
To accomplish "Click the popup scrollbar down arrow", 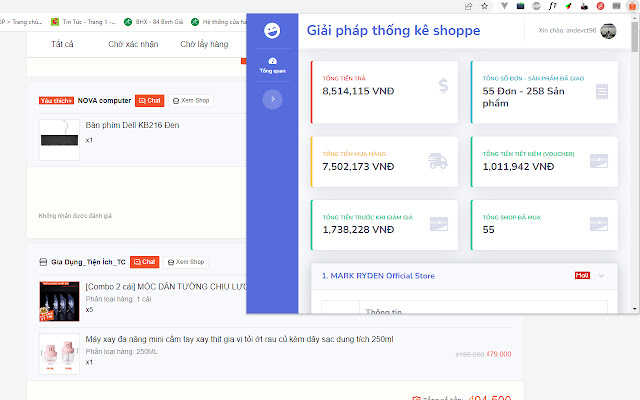I will click(634, 309).
